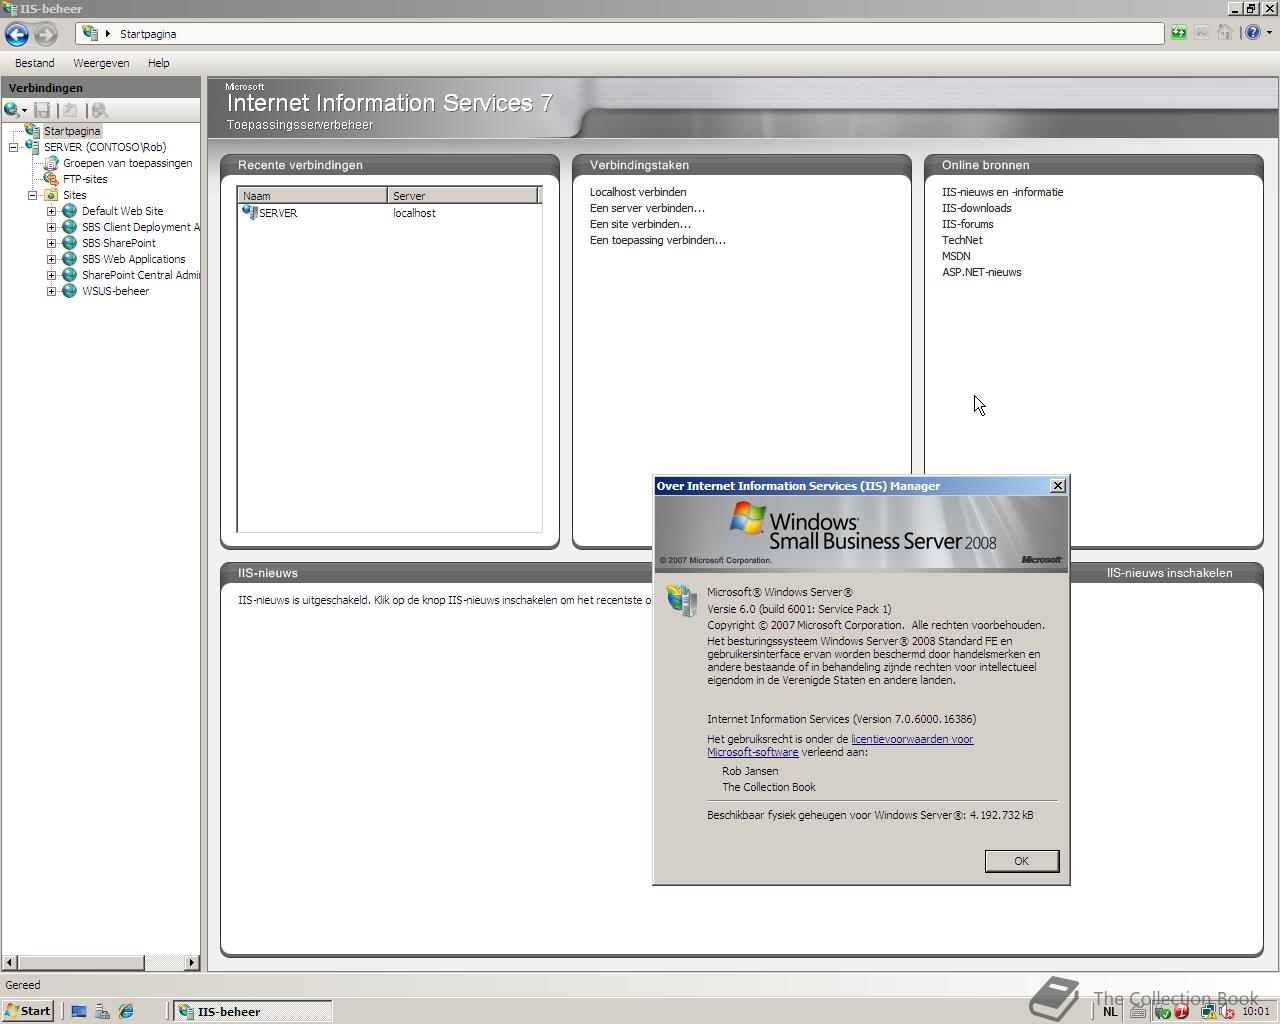Image resolution: width=1280 pixels, height=1024 pixels.
Task: Open TechNet online resource
Action: click(962, 240)
